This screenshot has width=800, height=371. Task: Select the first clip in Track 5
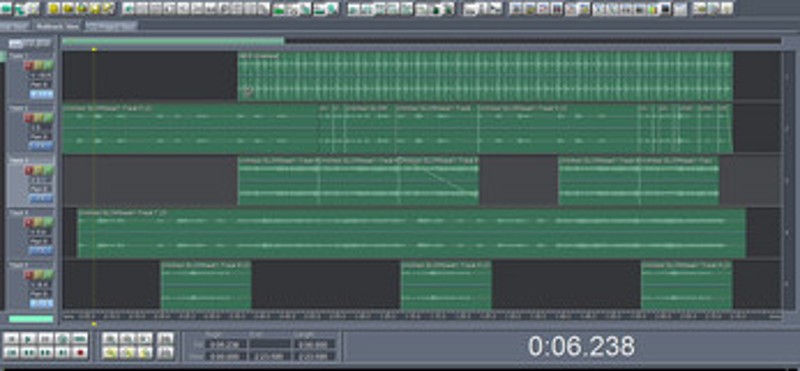(206, 285)
